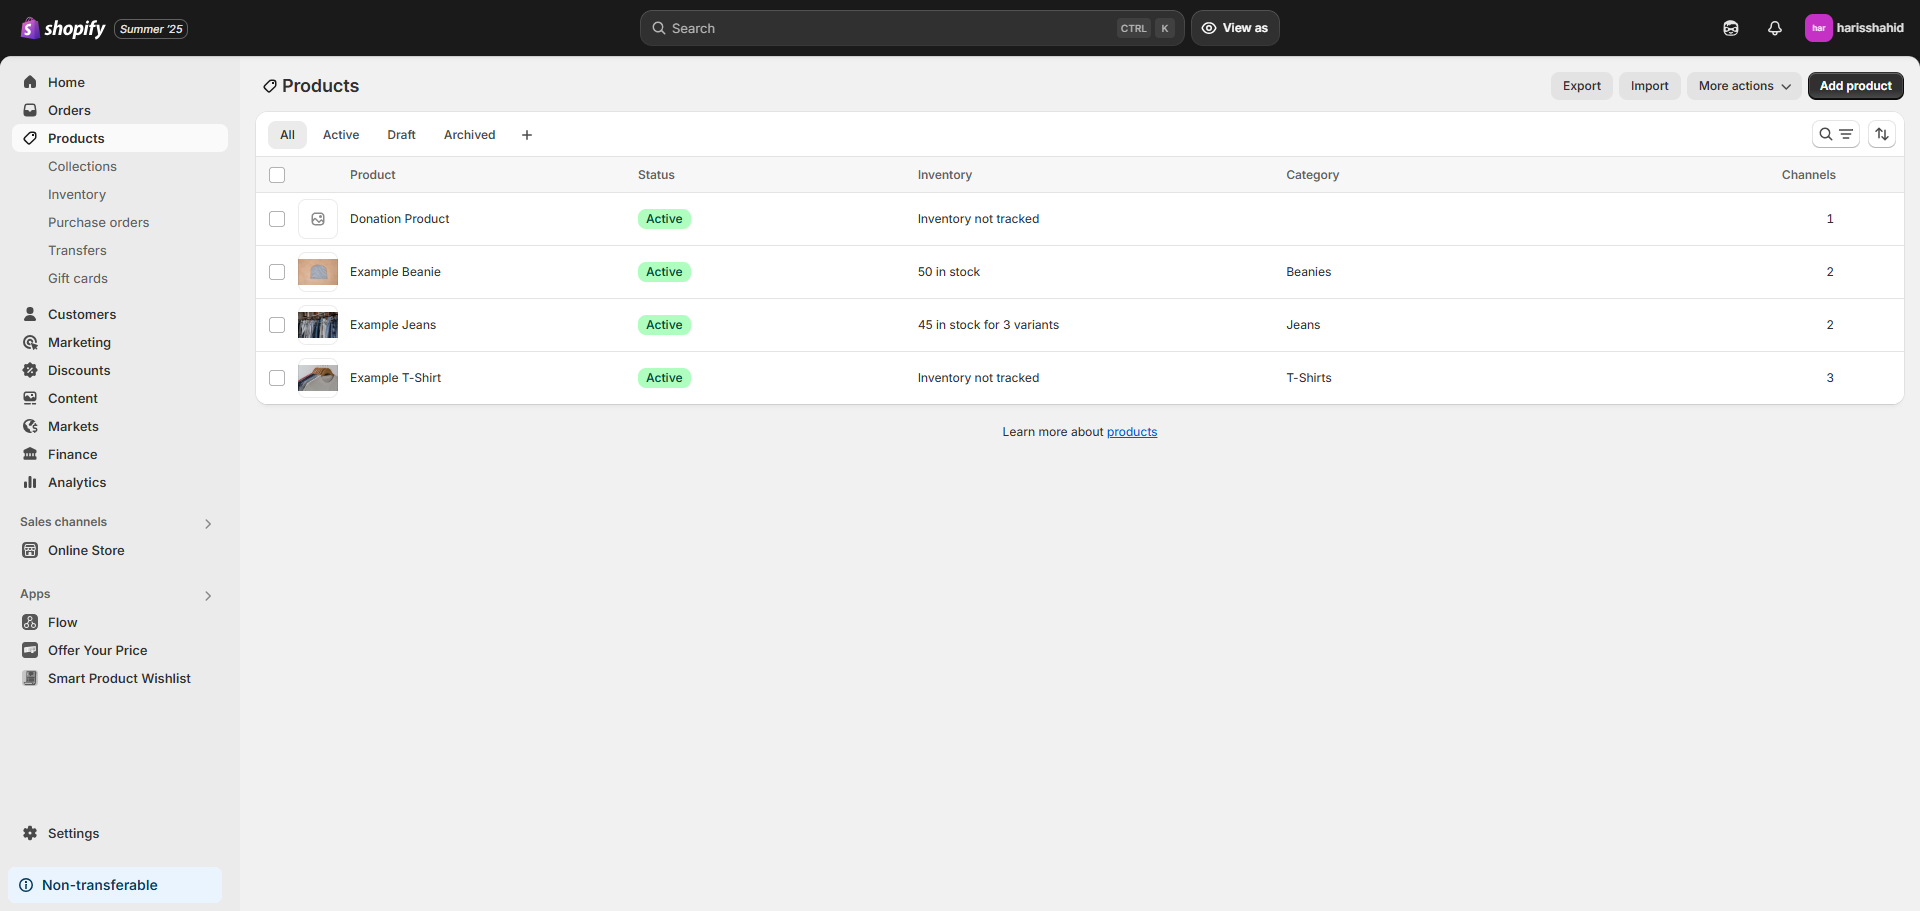Screen dimensions: 1920x911
Task: Click the Products tag icon in sidebar
Action: pyautogui.click(x=30, y=138)
